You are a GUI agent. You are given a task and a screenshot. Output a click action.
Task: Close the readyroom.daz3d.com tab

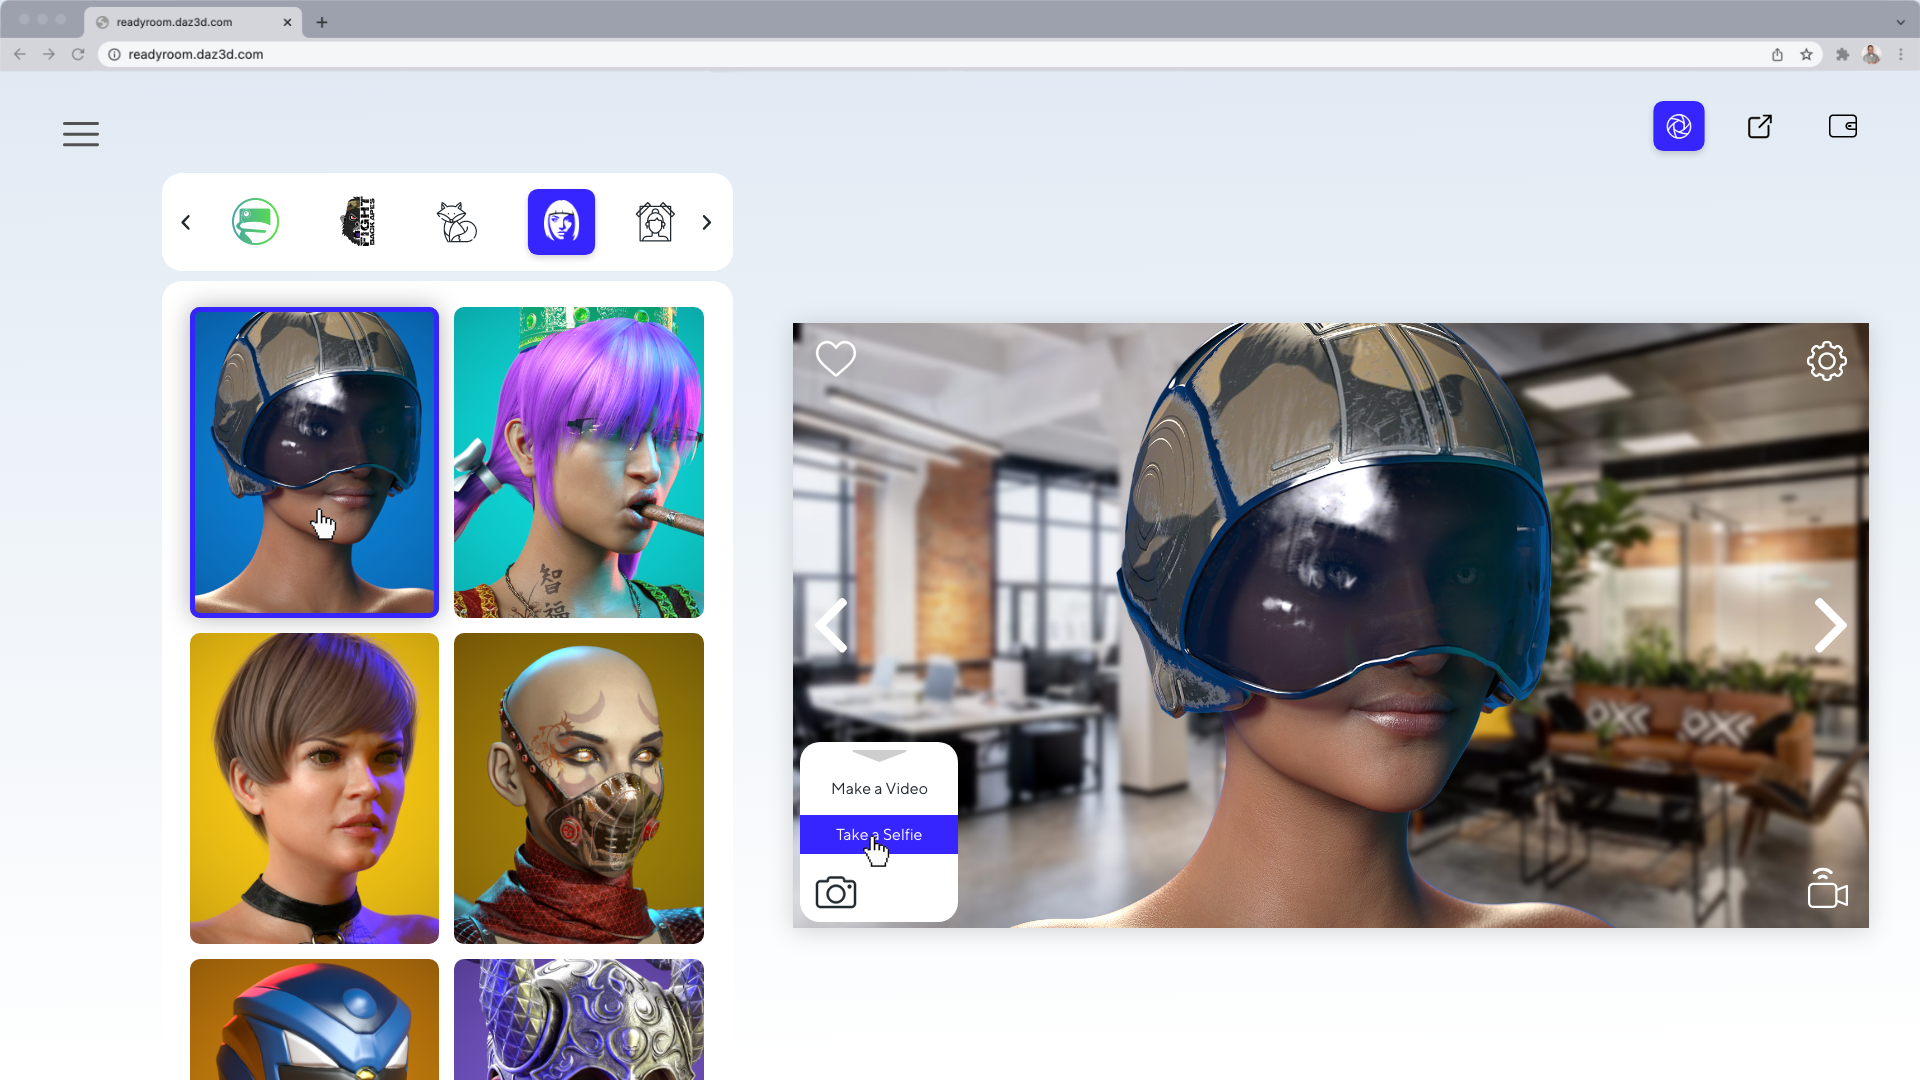click(287, 22)
